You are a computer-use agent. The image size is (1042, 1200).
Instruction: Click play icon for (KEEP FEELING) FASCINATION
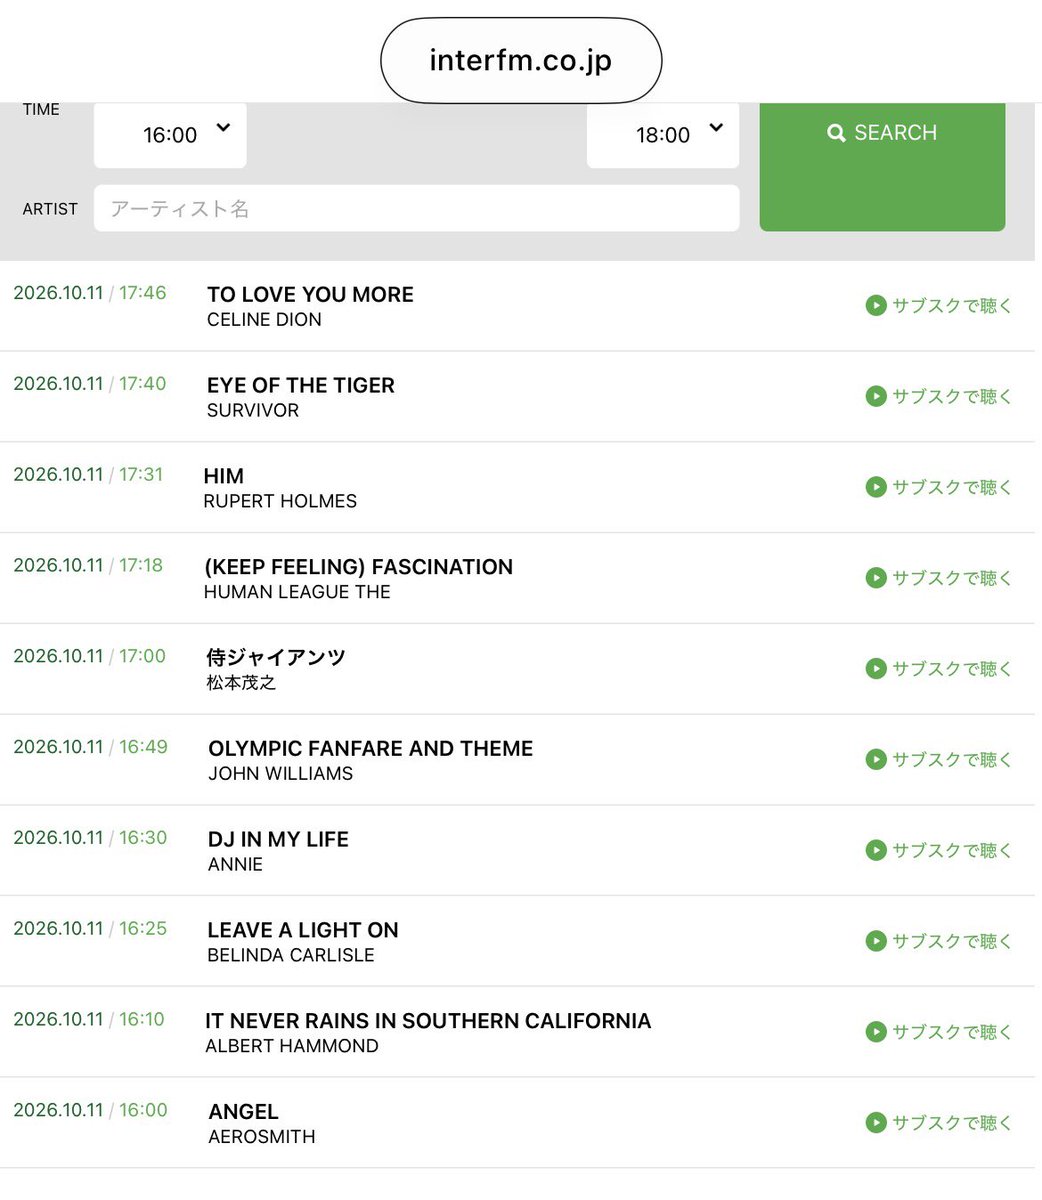click(876, 577)
